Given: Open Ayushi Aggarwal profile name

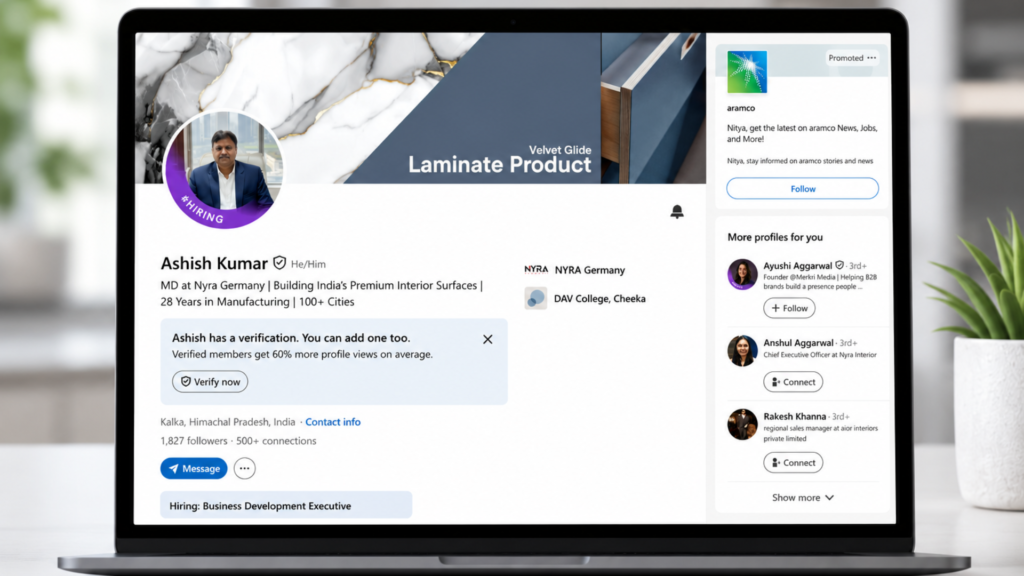Looking at the screenshot, I should coord(797,265).
